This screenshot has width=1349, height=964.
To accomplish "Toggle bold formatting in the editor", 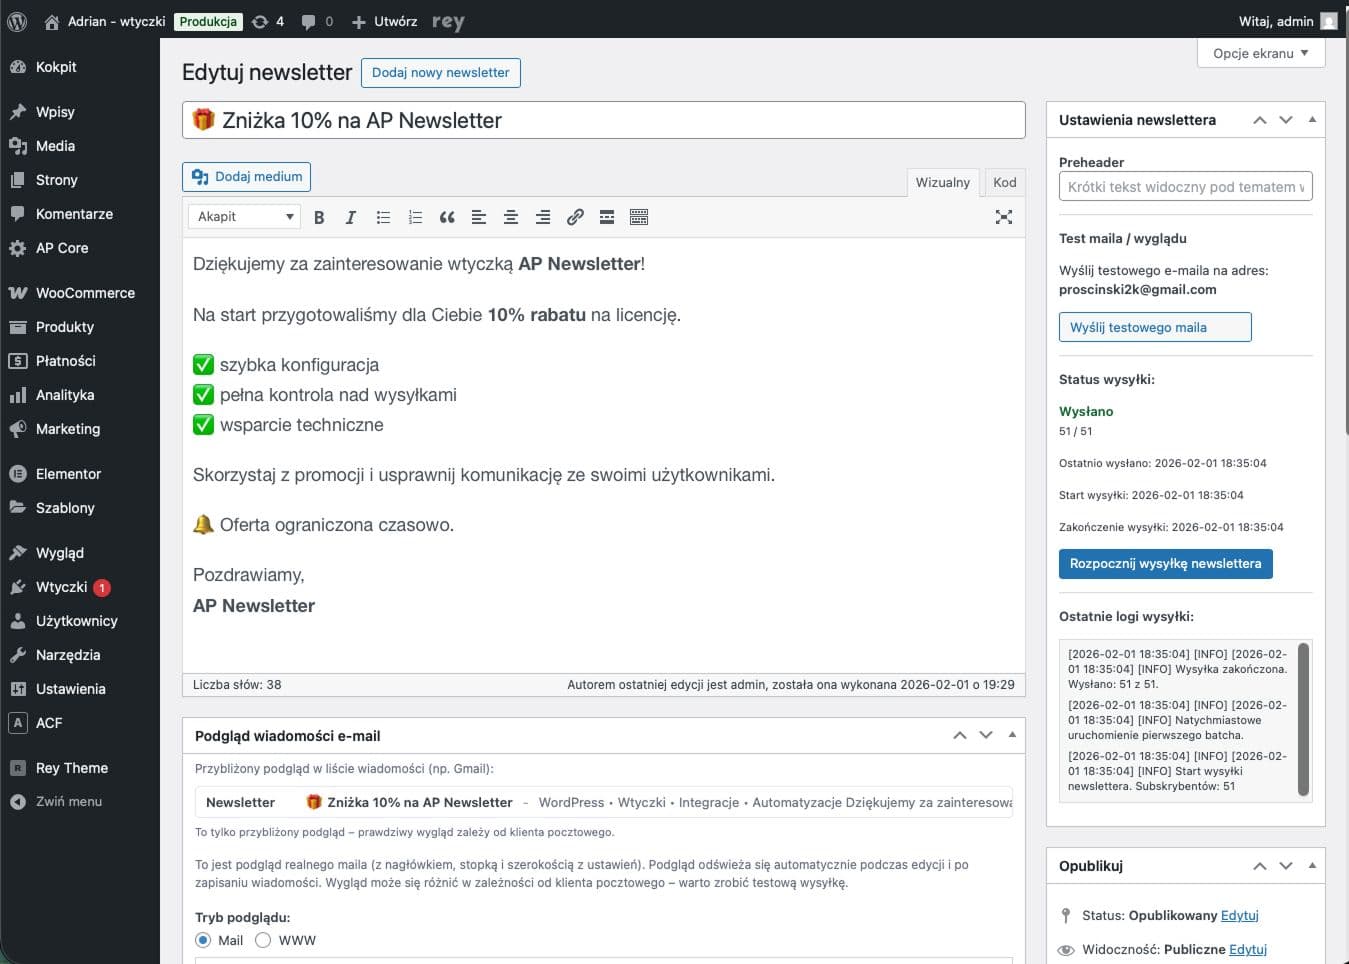I will click(x=319, y=217).
